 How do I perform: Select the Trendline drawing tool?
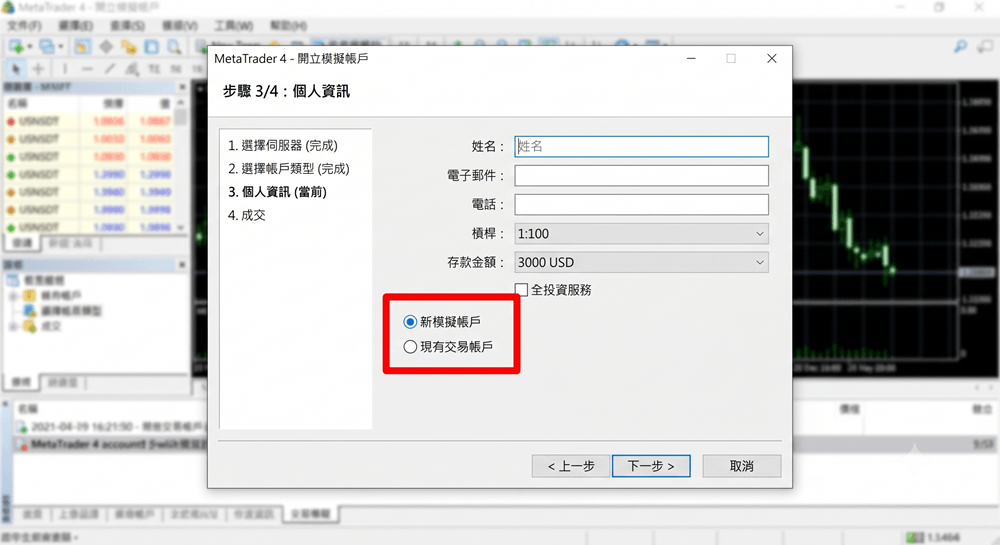pos(110,68)
